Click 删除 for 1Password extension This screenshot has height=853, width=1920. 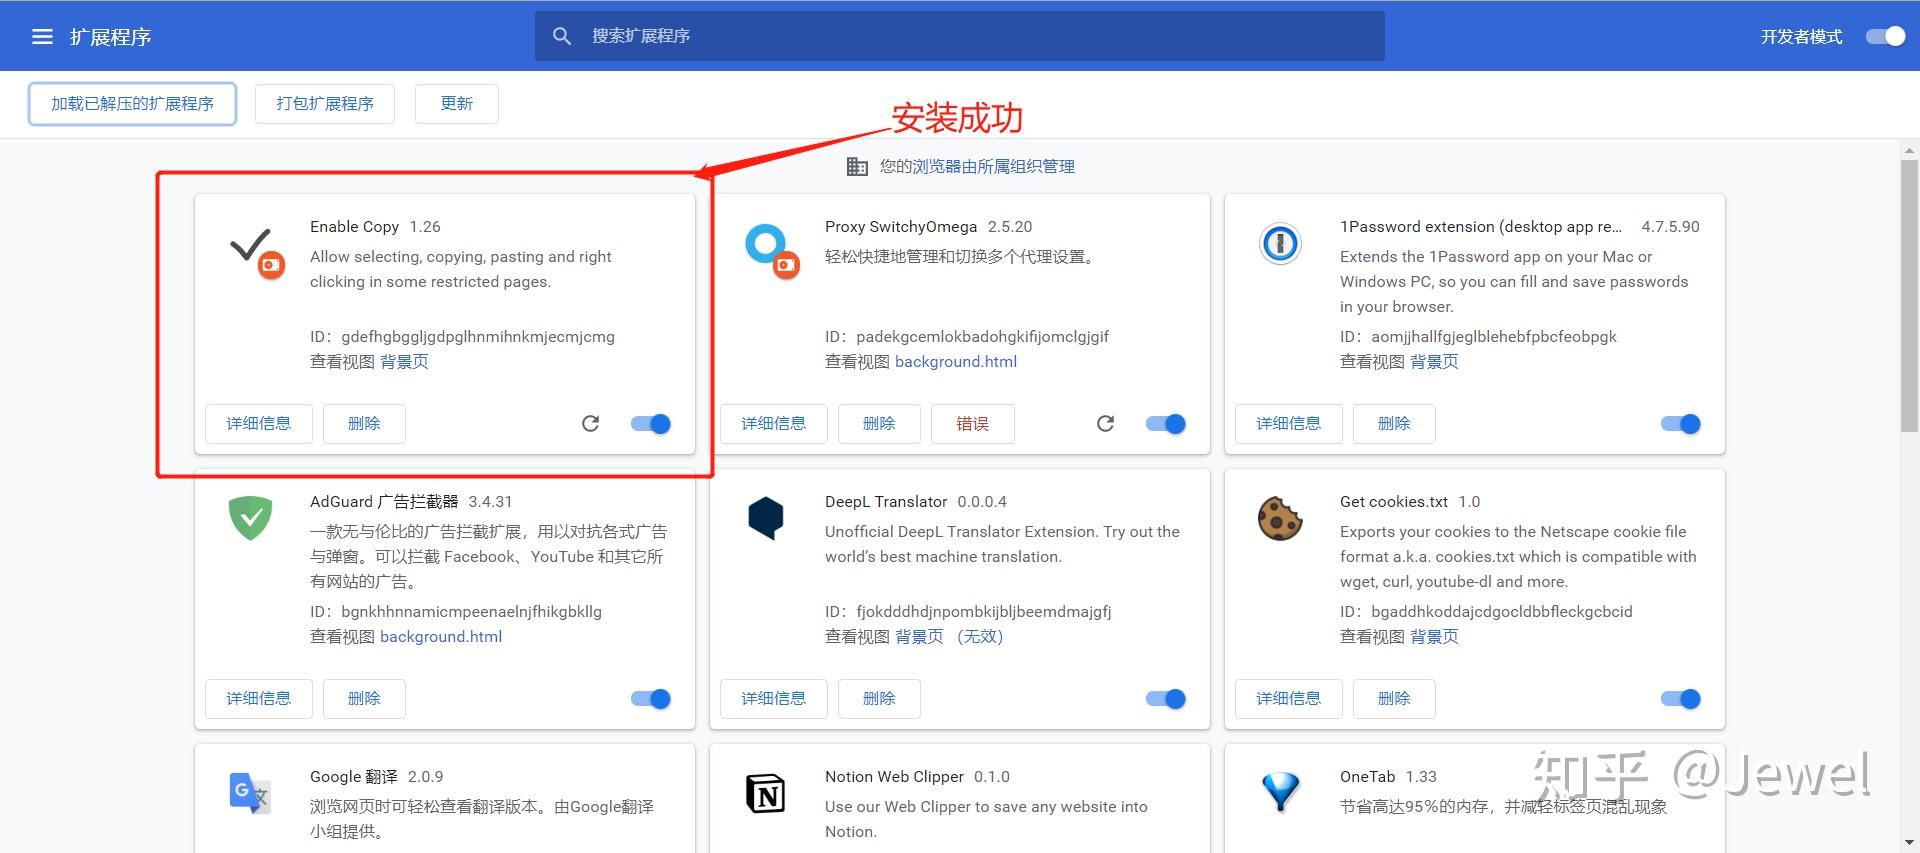[x=1394, y=424]
